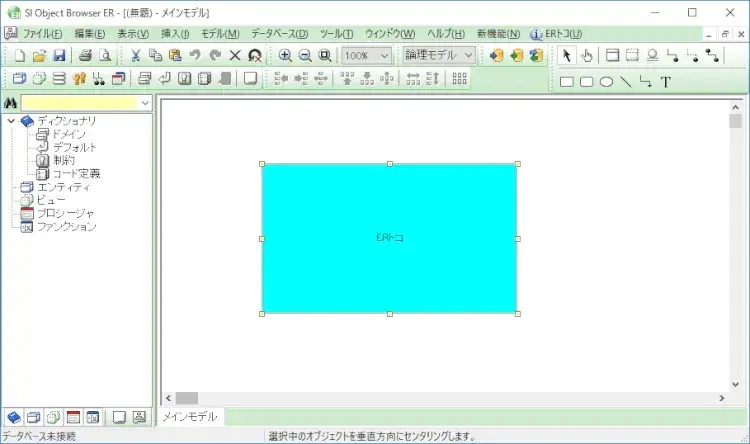
Task: Open the データベース(D) menu
Action: click(279, 34)
